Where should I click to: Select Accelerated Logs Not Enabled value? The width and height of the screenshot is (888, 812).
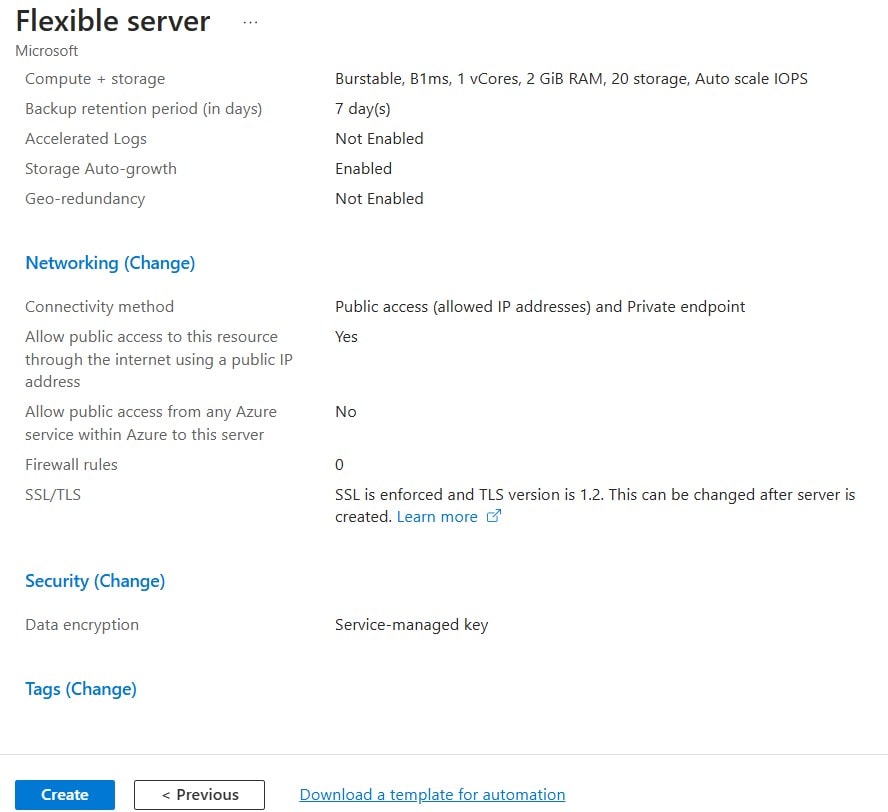pos(379,139)
